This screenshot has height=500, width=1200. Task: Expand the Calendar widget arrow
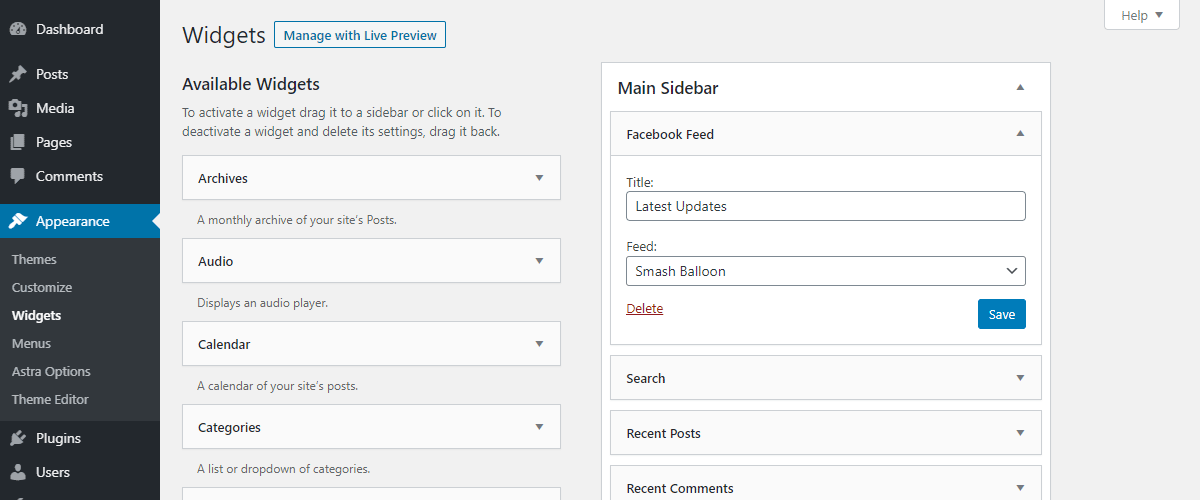point(539,344)
